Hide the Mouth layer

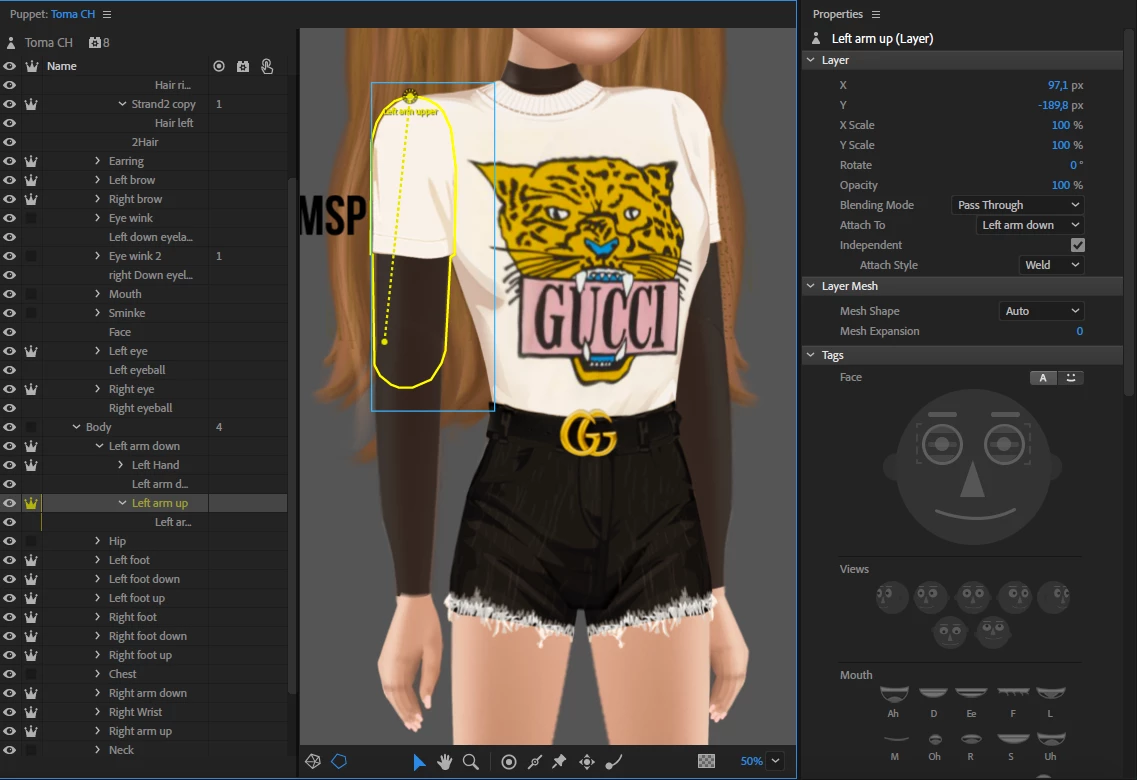point(9,294)
